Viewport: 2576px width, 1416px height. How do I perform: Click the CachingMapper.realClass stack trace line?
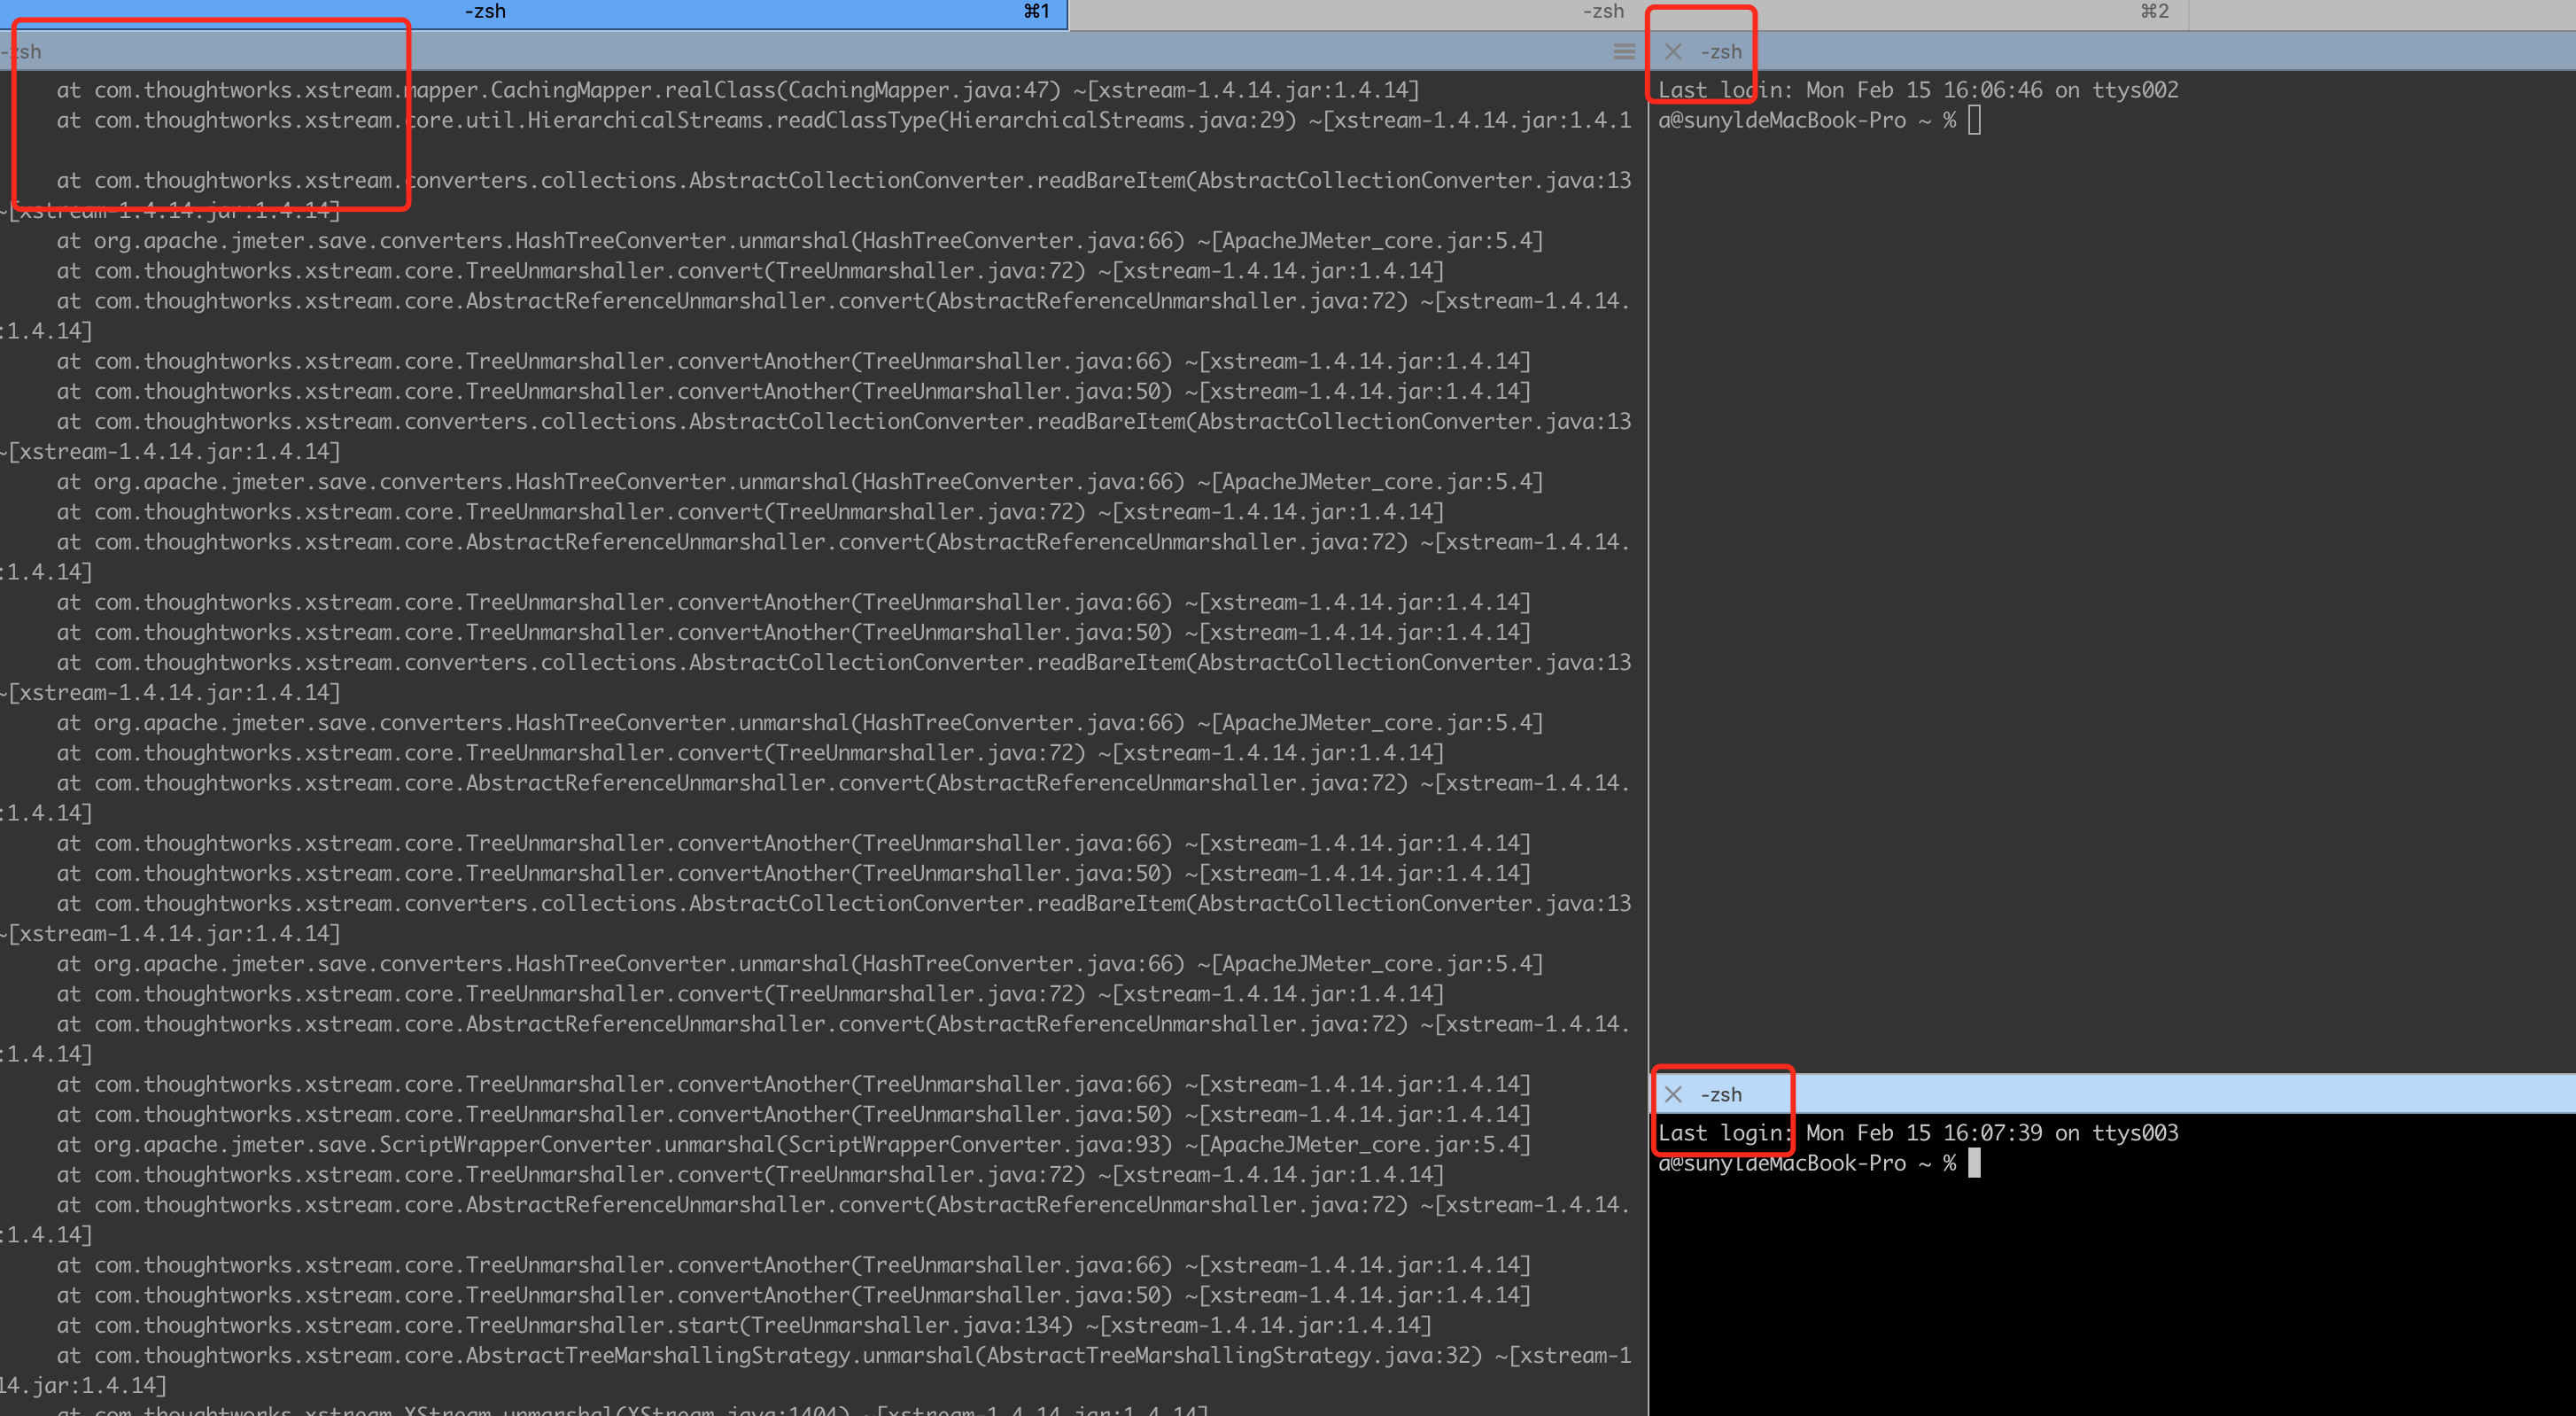pos(737,90)
